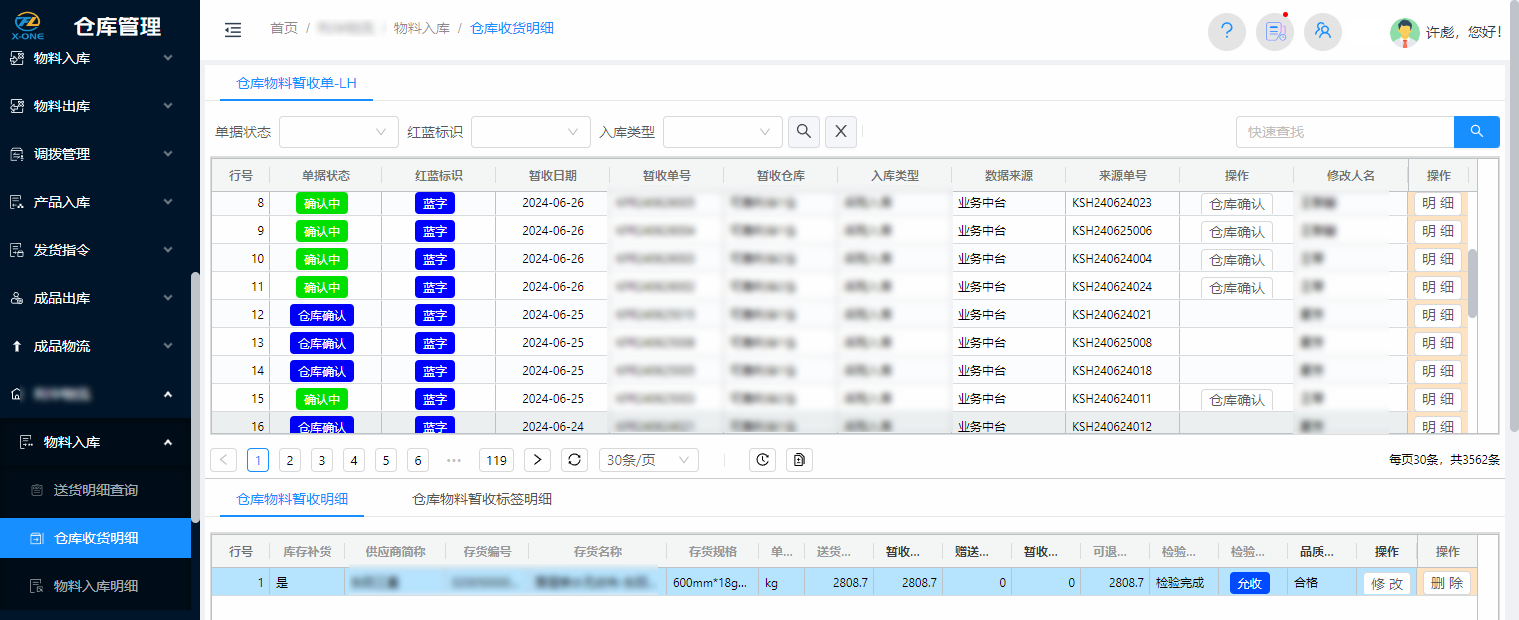Open the 单据状态 dropdown
Viewport: 1519px width, 620px height.
coord(338,132)
